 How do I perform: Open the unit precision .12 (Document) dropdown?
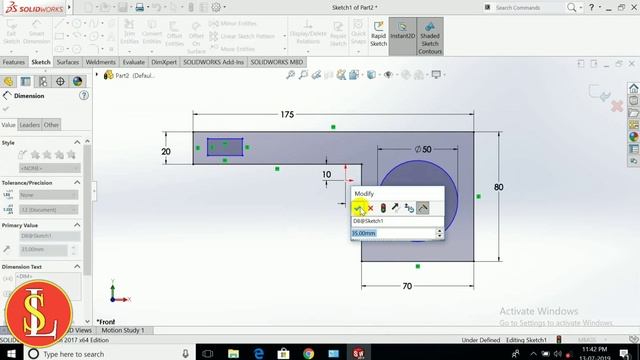49,210
